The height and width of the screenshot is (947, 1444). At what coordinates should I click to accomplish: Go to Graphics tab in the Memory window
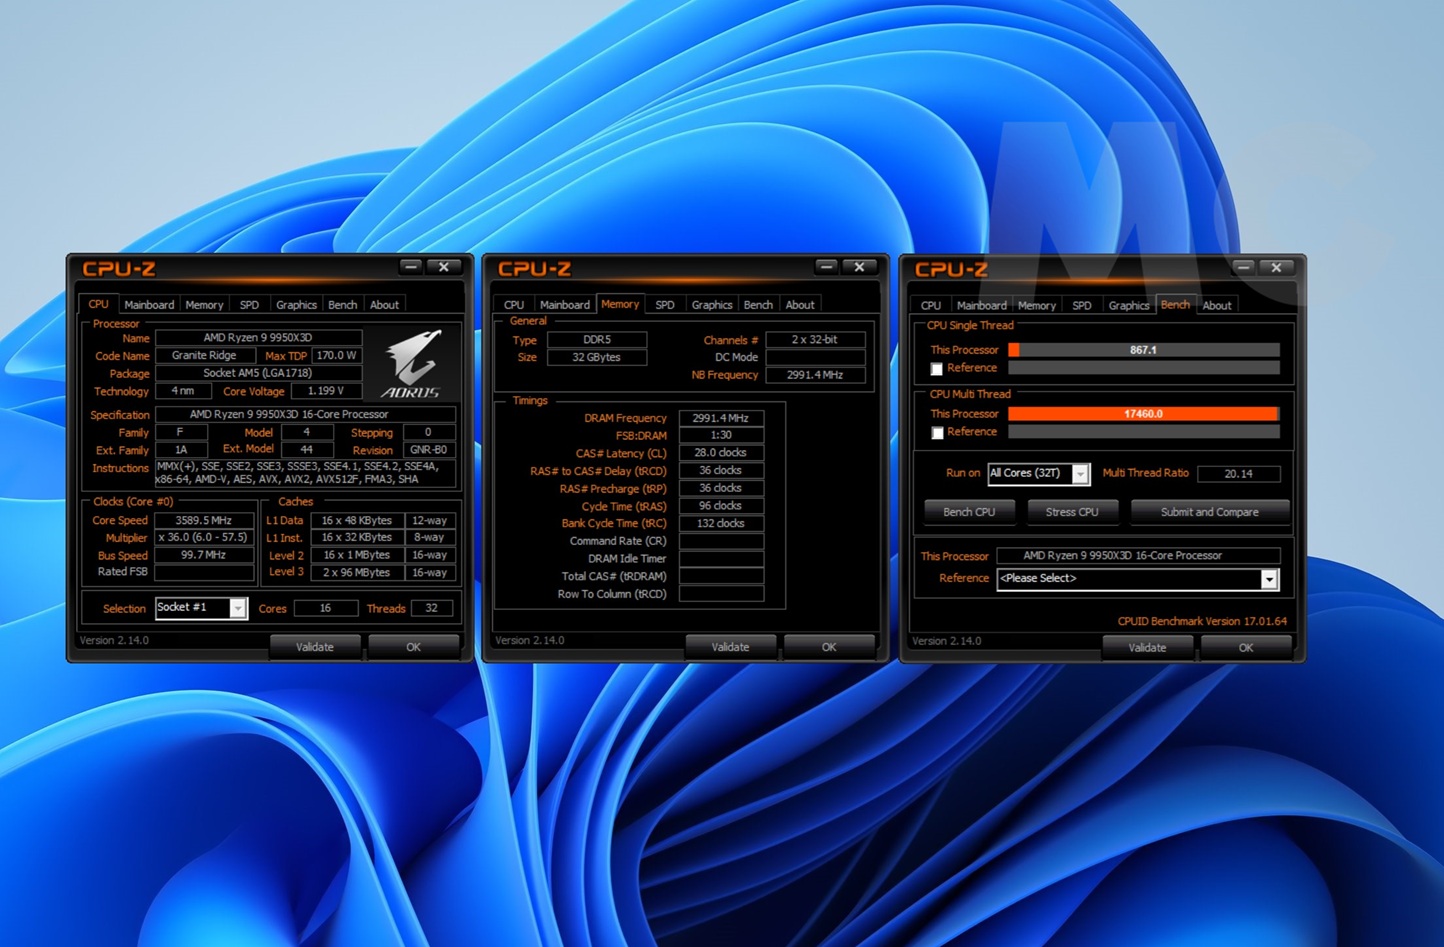coord(711,305)
